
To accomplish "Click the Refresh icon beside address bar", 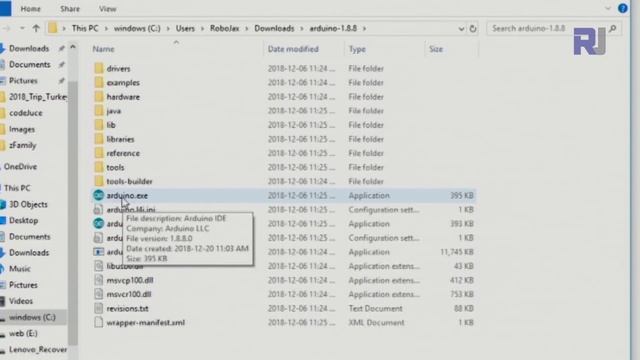I will pyautogui.click(x=473, y=29).
